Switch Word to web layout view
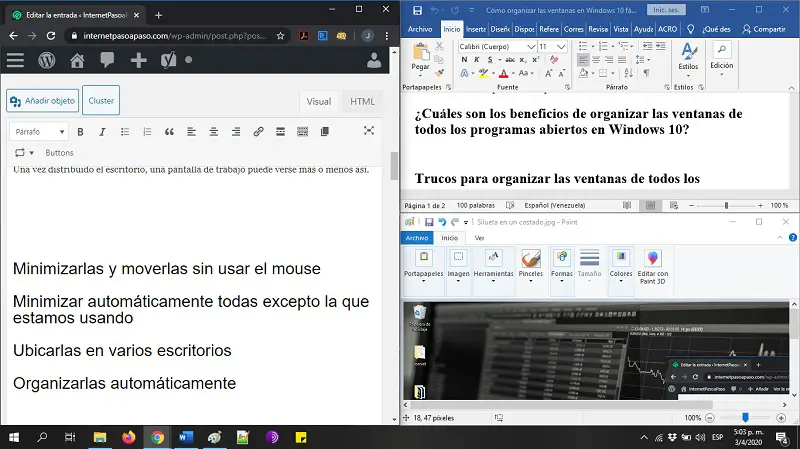800x449 pixels. 674,205
